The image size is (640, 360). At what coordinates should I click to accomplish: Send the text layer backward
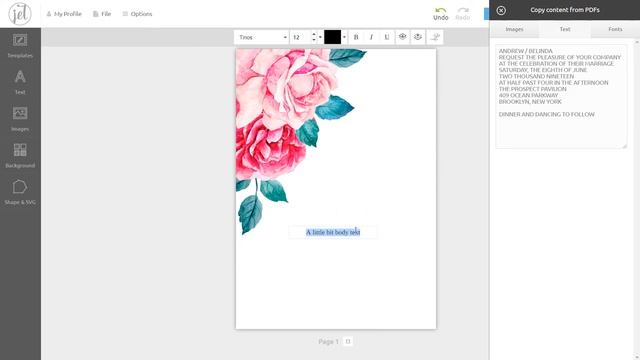(418, 37)
